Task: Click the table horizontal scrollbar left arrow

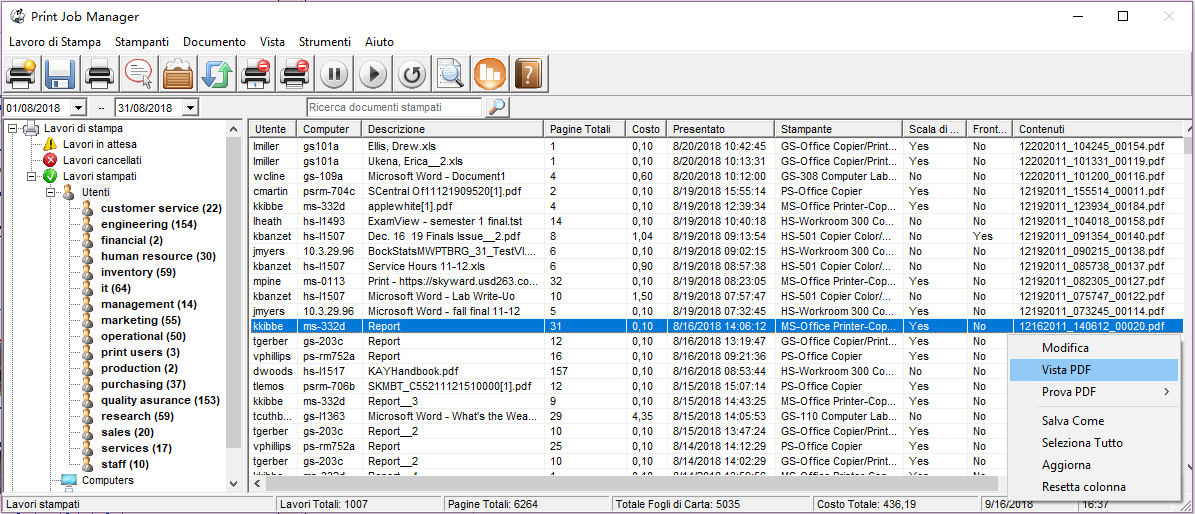Action: click(258, 483)
